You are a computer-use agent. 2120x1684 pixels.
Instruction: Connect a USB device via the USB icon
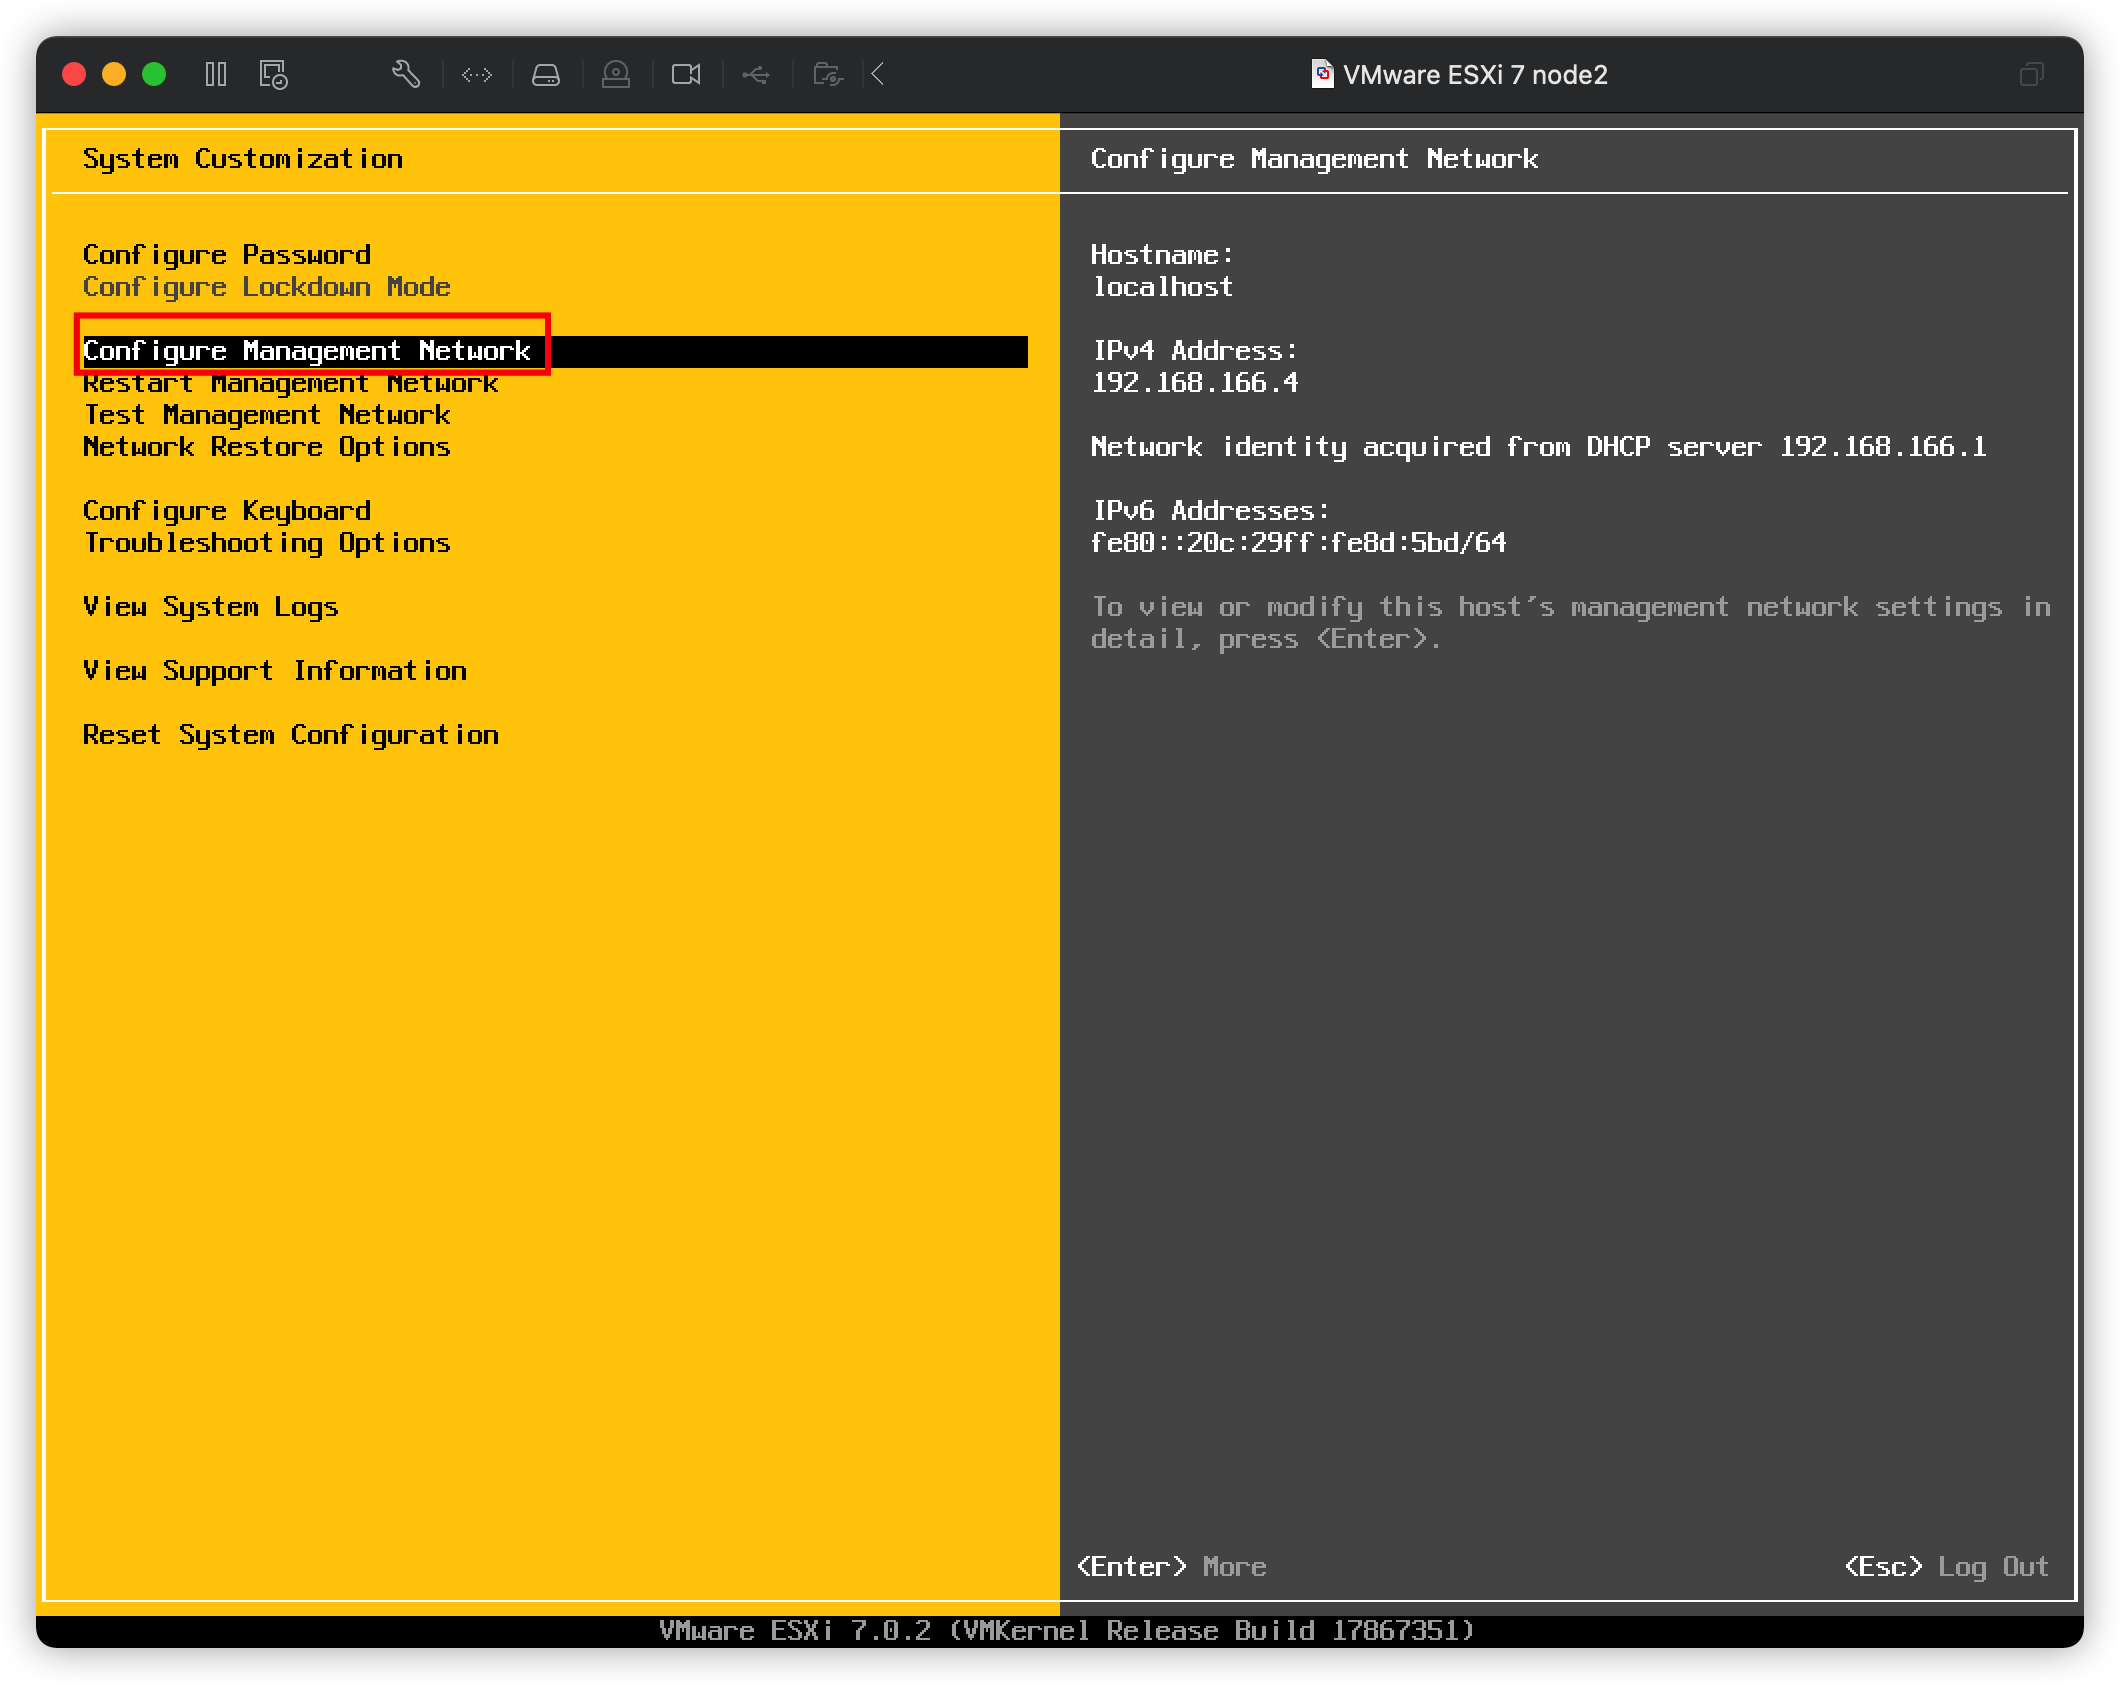756,74
